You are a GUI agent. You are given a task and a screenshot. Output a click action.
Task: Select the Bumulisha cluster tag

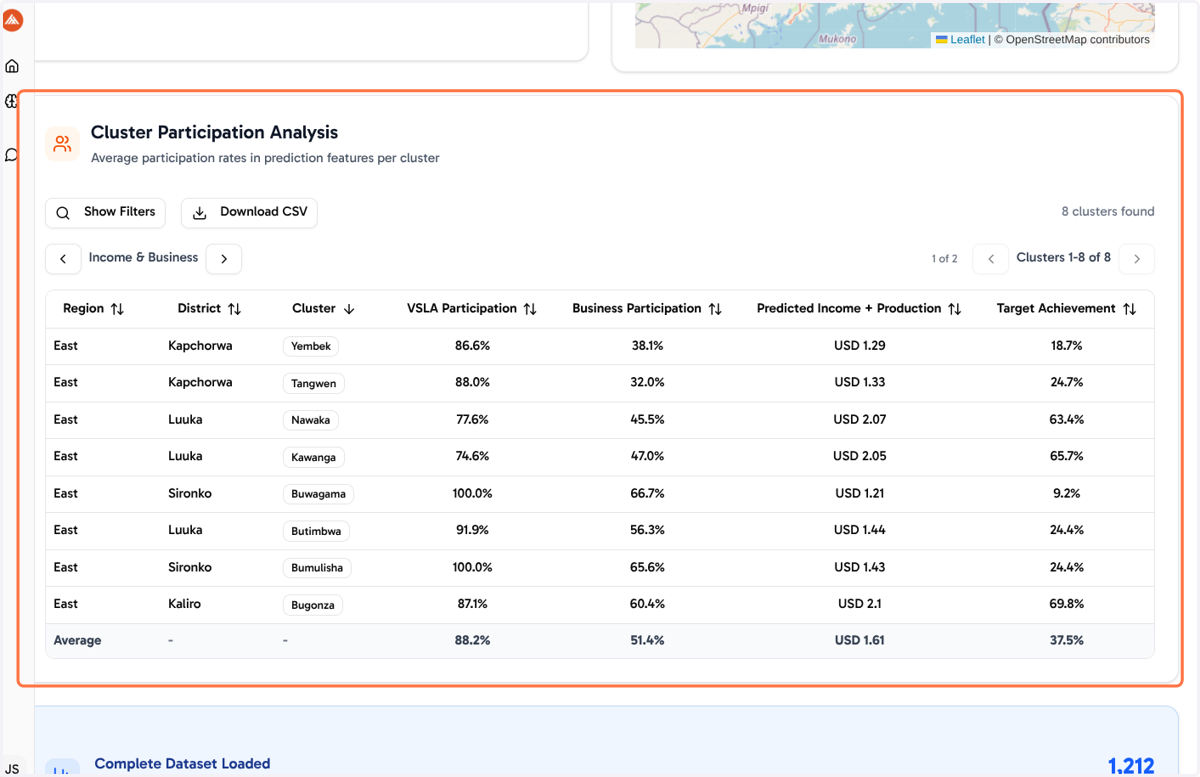(x=317, y=568)
